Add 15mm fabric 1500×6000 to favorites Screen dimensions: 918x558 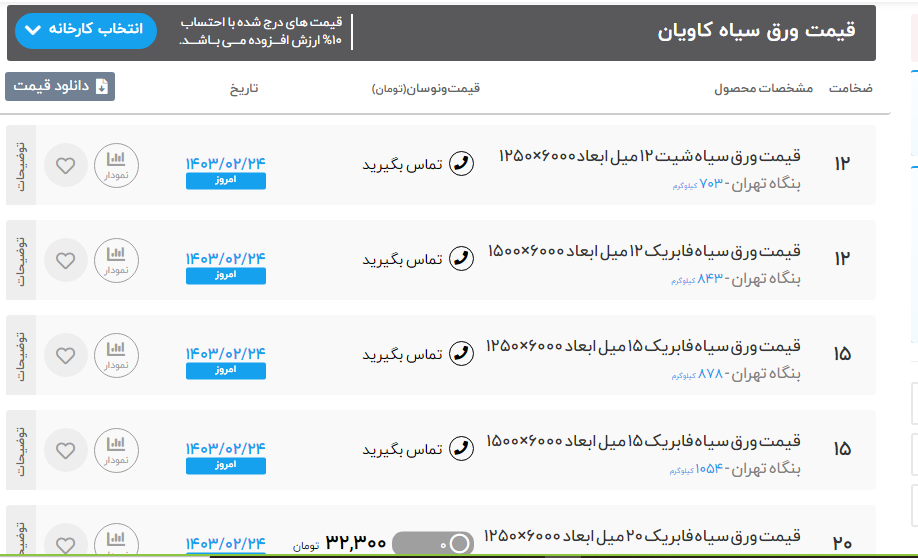(x=66, y=450)
